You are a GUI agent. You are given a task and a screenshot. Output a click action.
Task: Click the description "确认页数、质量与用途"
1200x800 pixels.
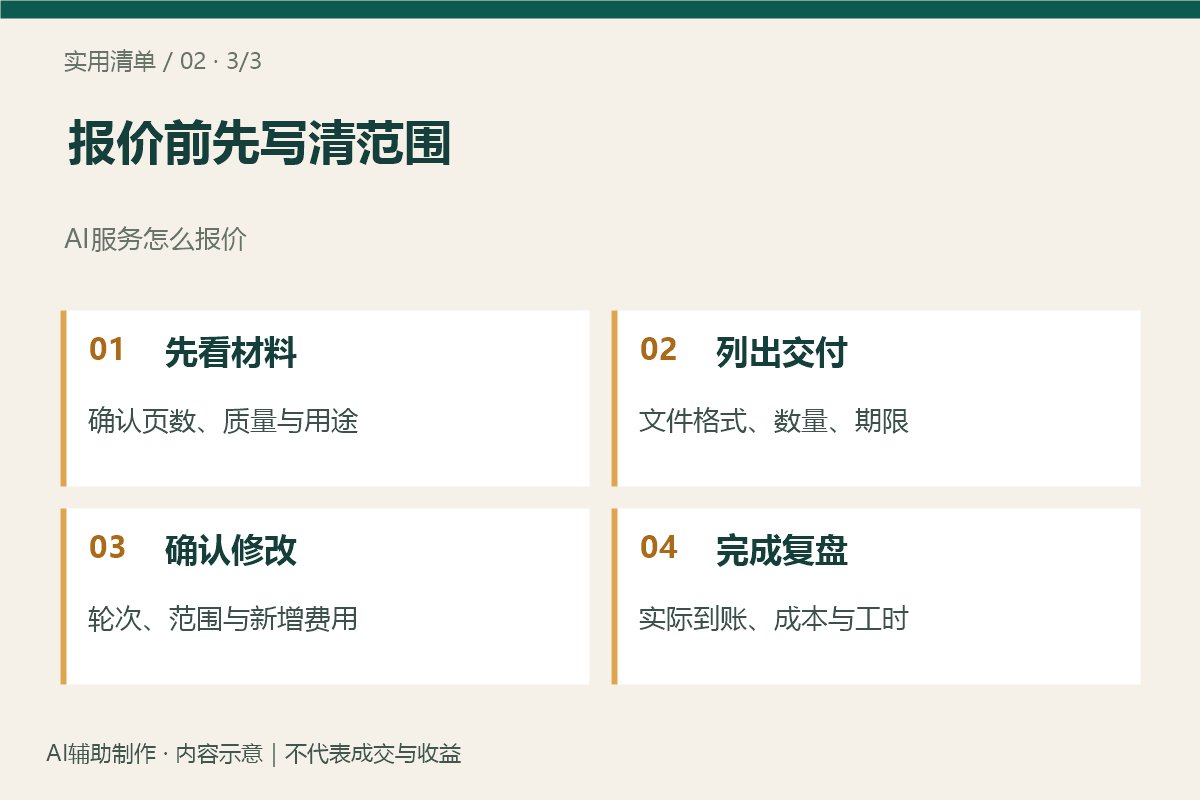(x=223, y=421)
